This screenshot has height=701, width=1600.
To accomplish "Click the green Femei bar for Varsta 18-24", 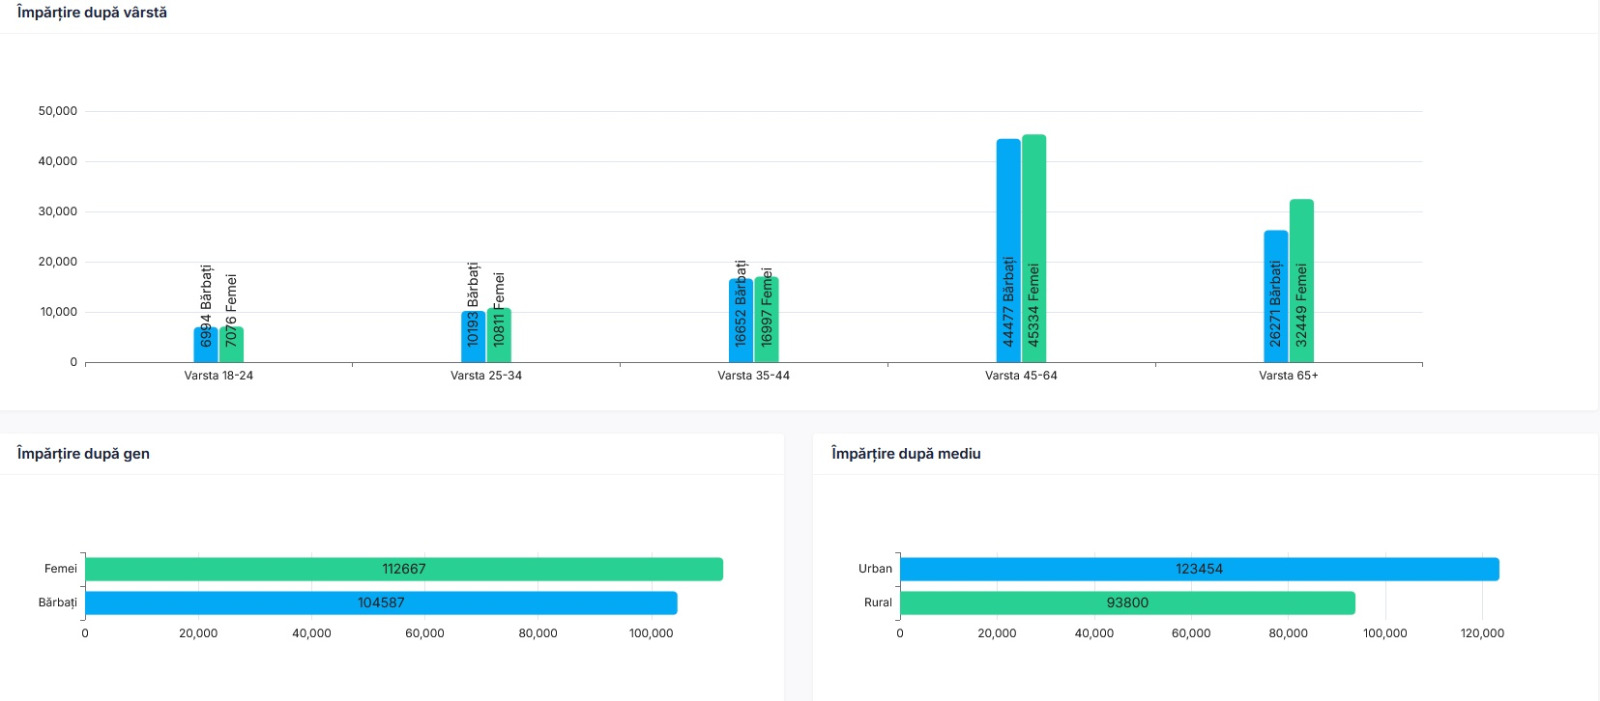I will (232, 345).
